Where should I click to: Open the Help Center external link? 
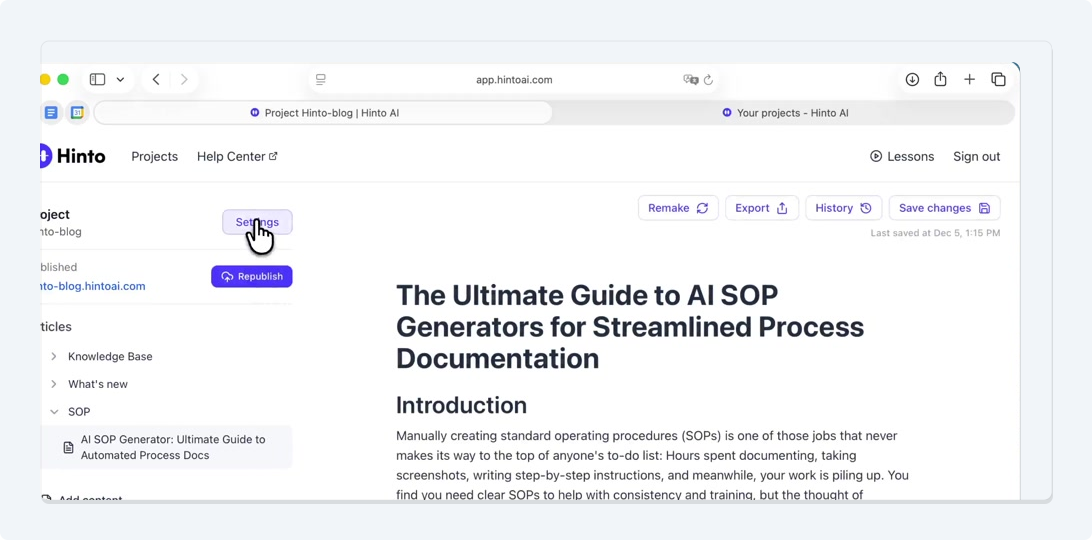coord(237,156)
